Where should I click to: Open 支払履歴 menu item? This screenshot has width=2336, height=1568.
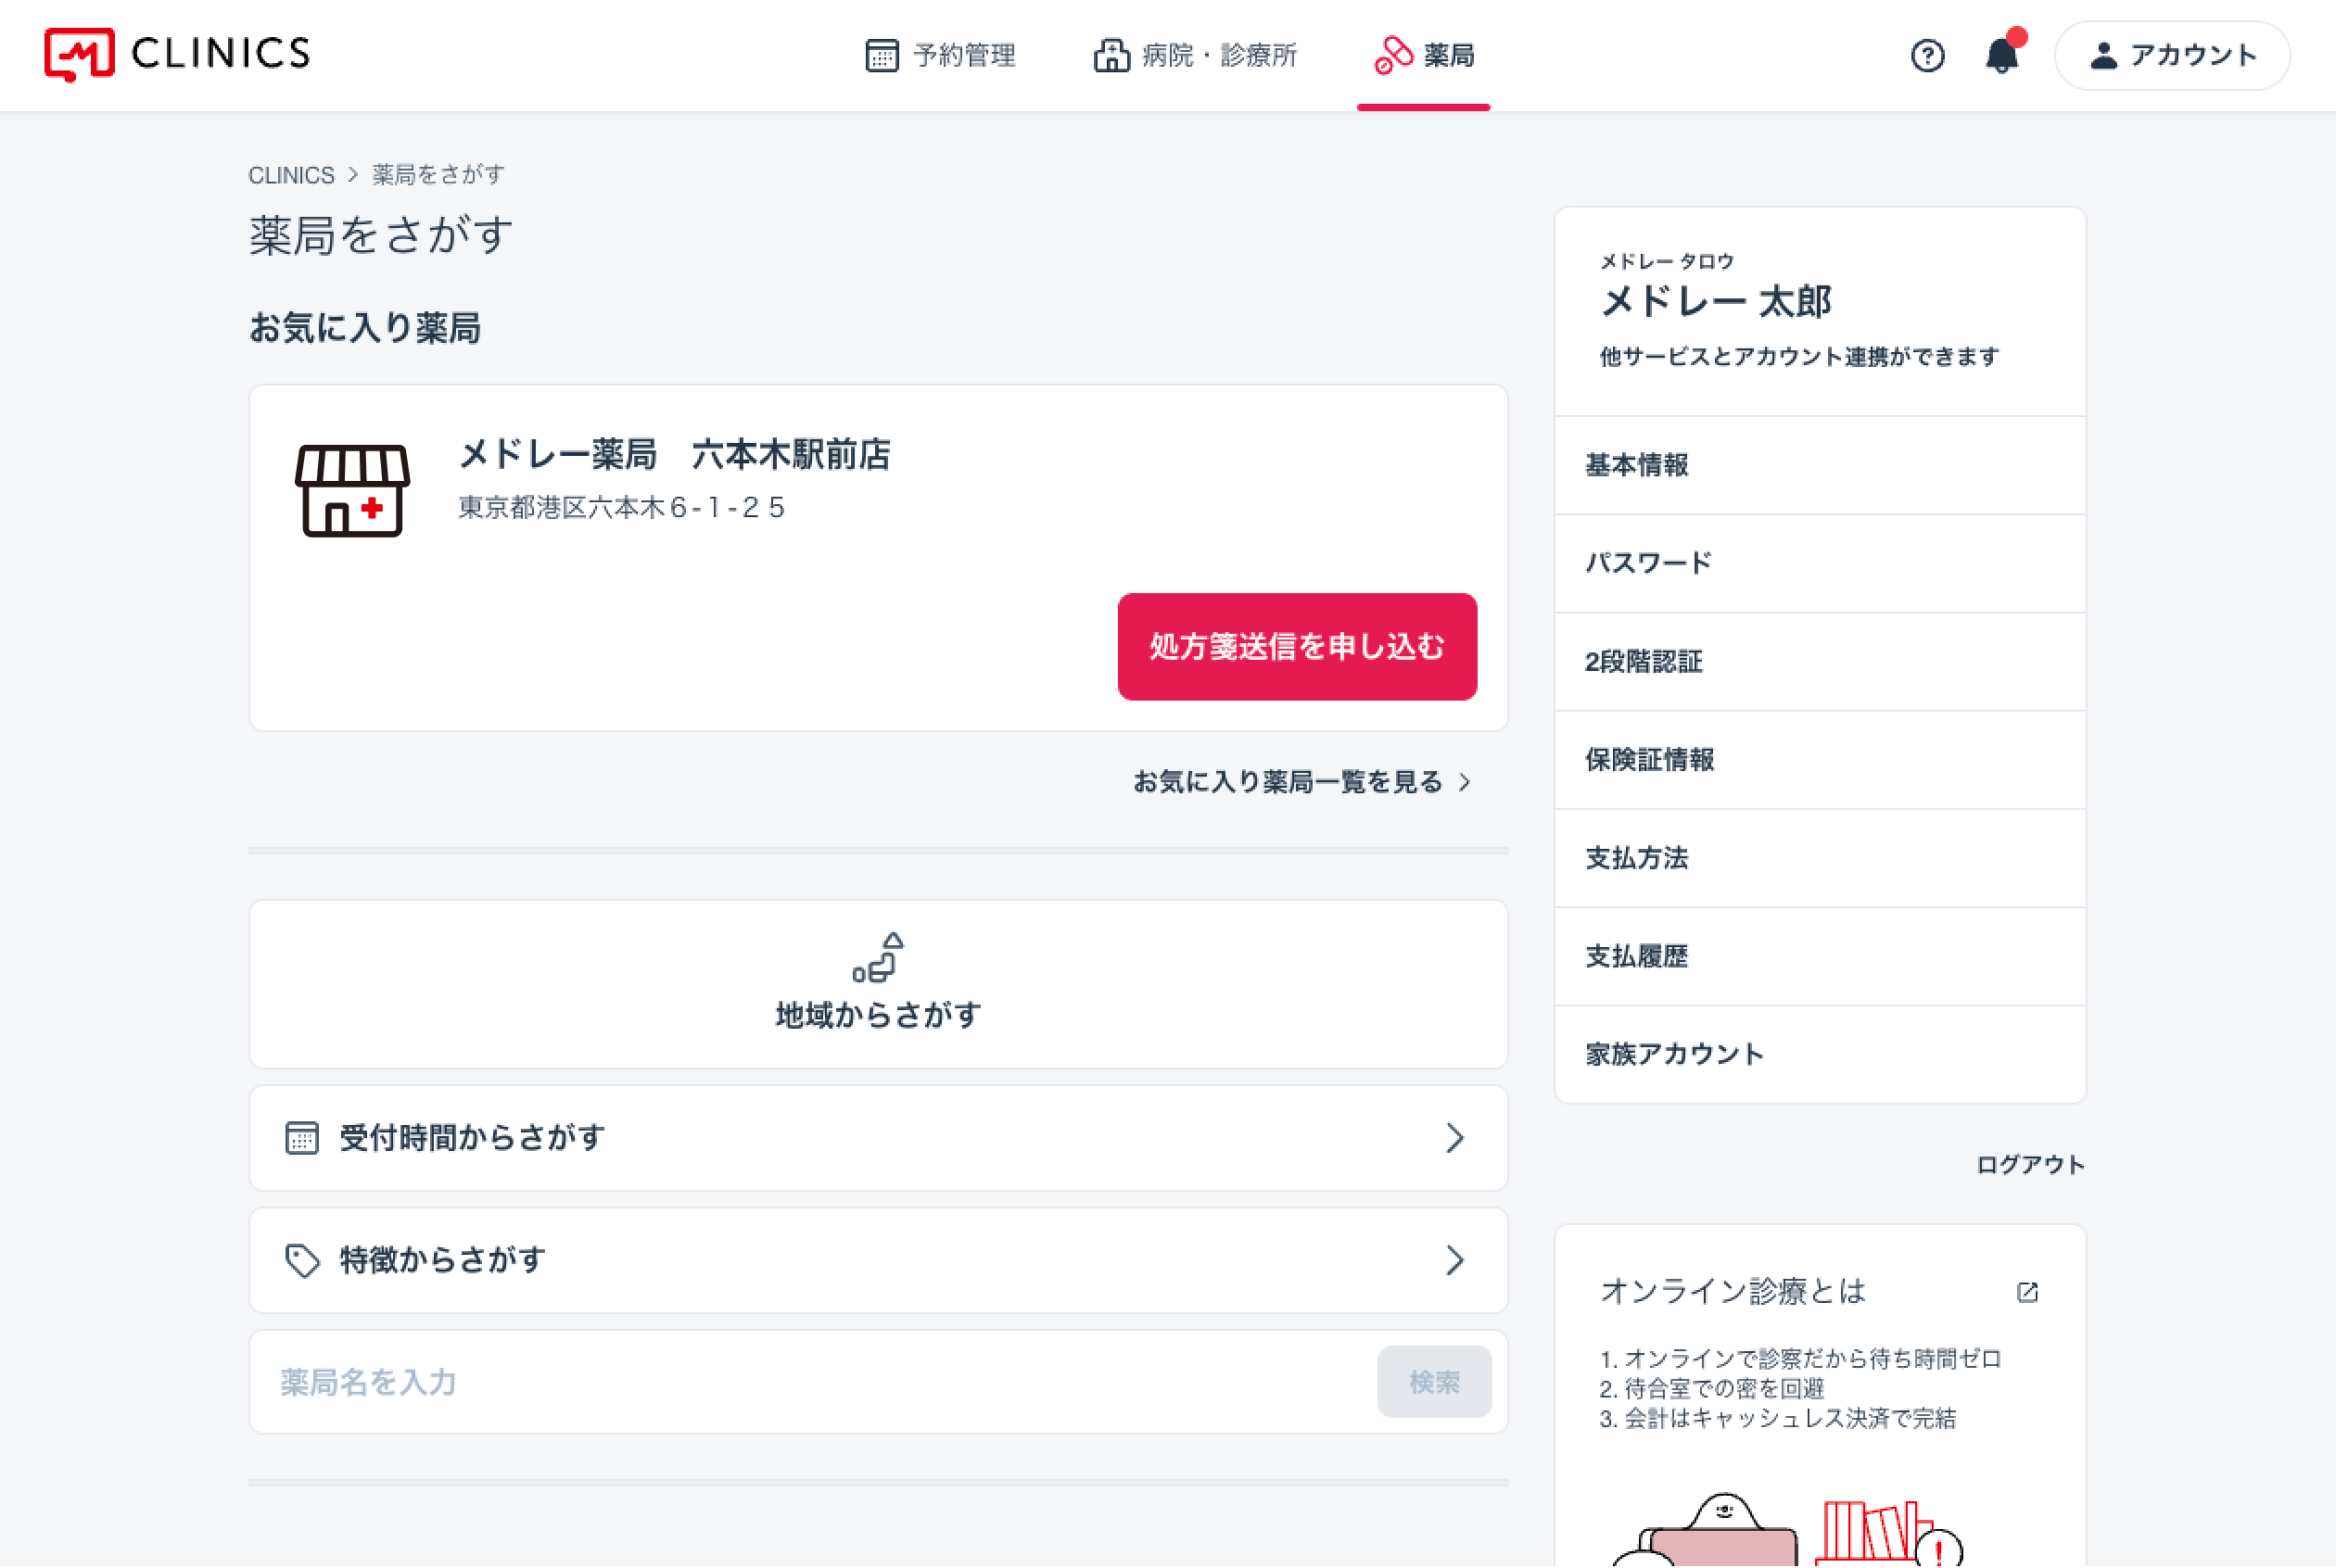1820,956
